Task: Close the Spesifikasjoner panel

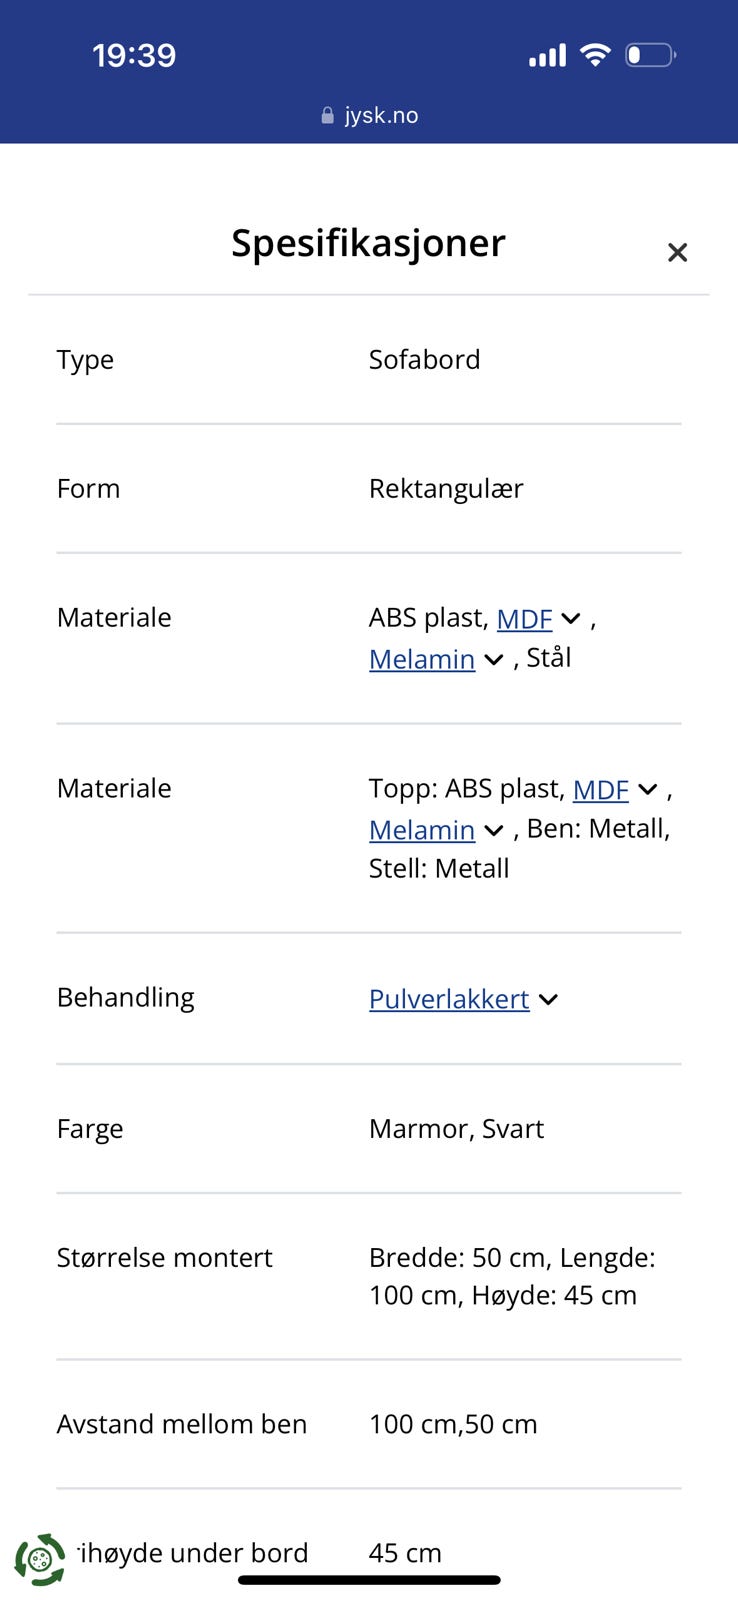Action: pyautogui.click(x=677, y=252)
